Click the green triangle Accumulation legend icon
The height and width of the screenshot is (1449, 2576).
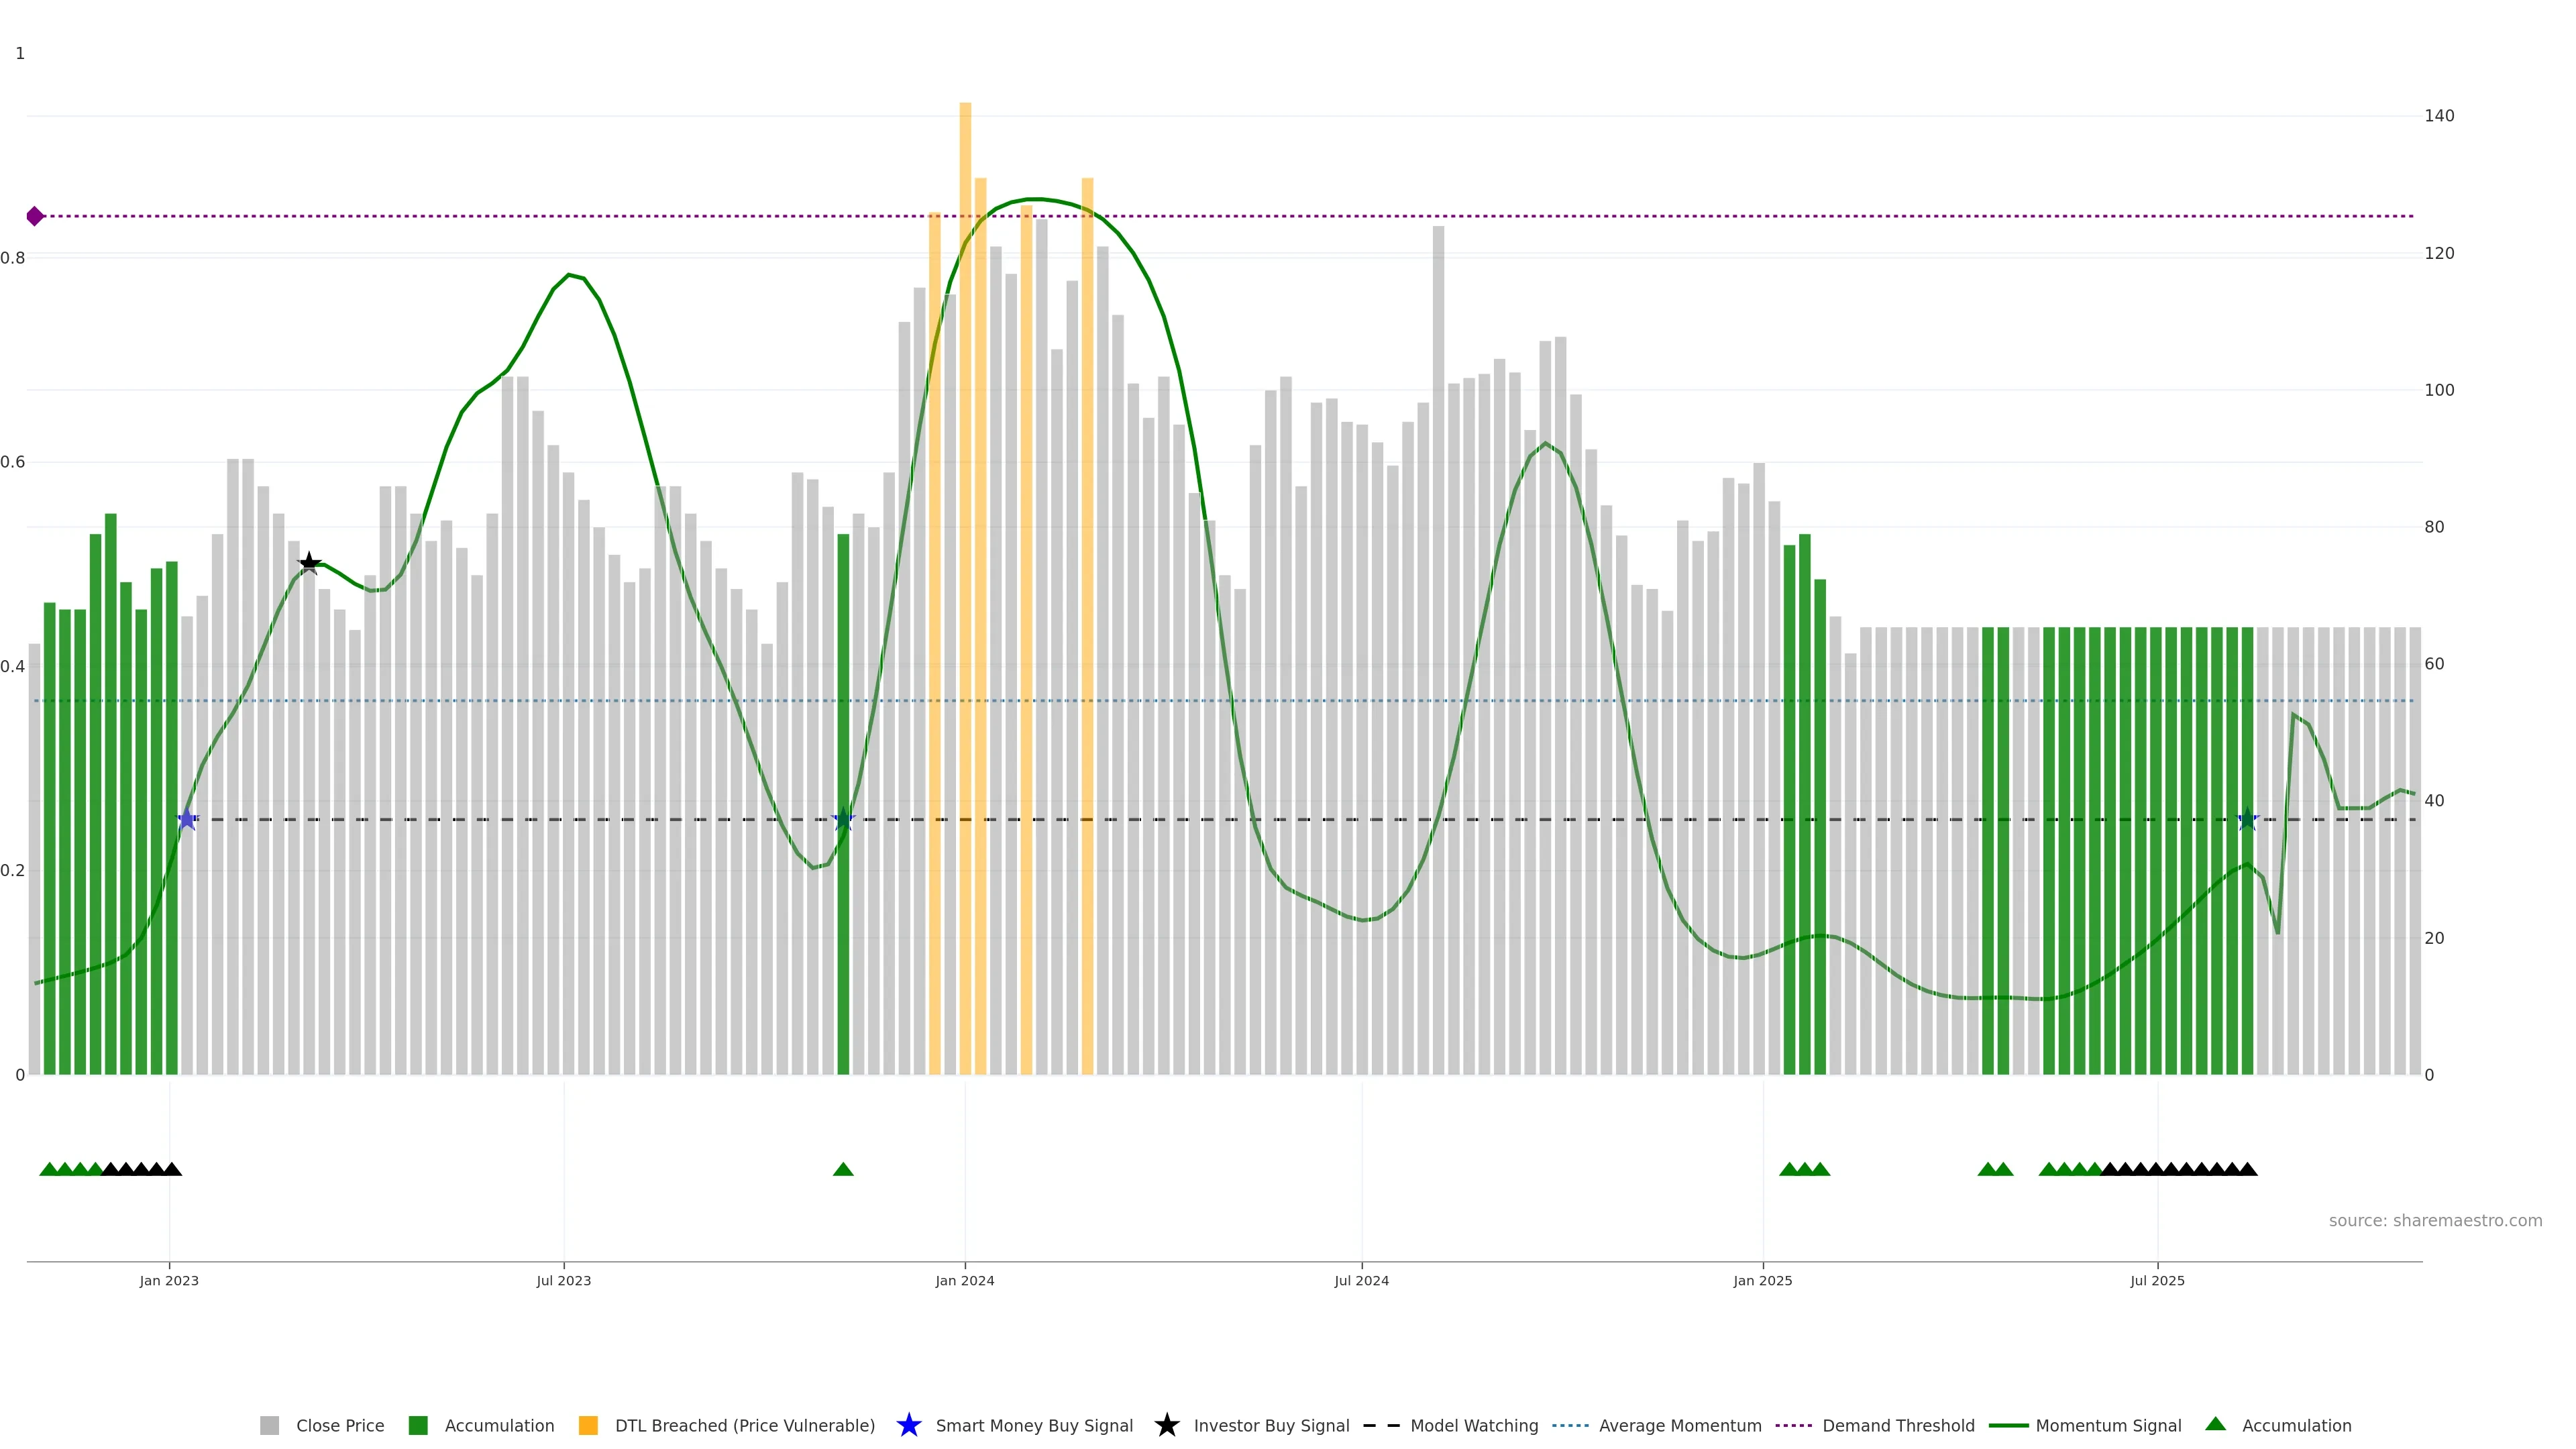[2215, 1424]
